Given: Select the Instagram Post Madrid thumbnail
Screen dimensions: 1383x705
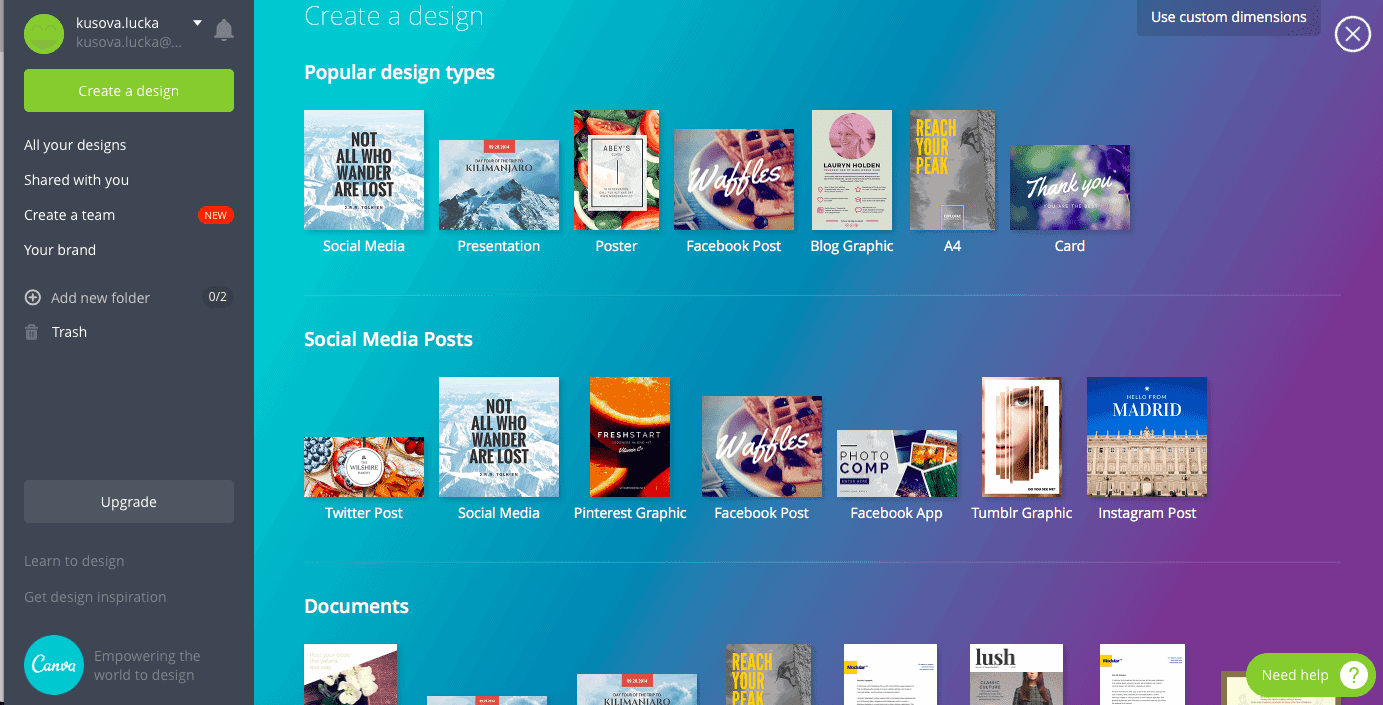Looking at the screenshot, I should [1146, 437].
